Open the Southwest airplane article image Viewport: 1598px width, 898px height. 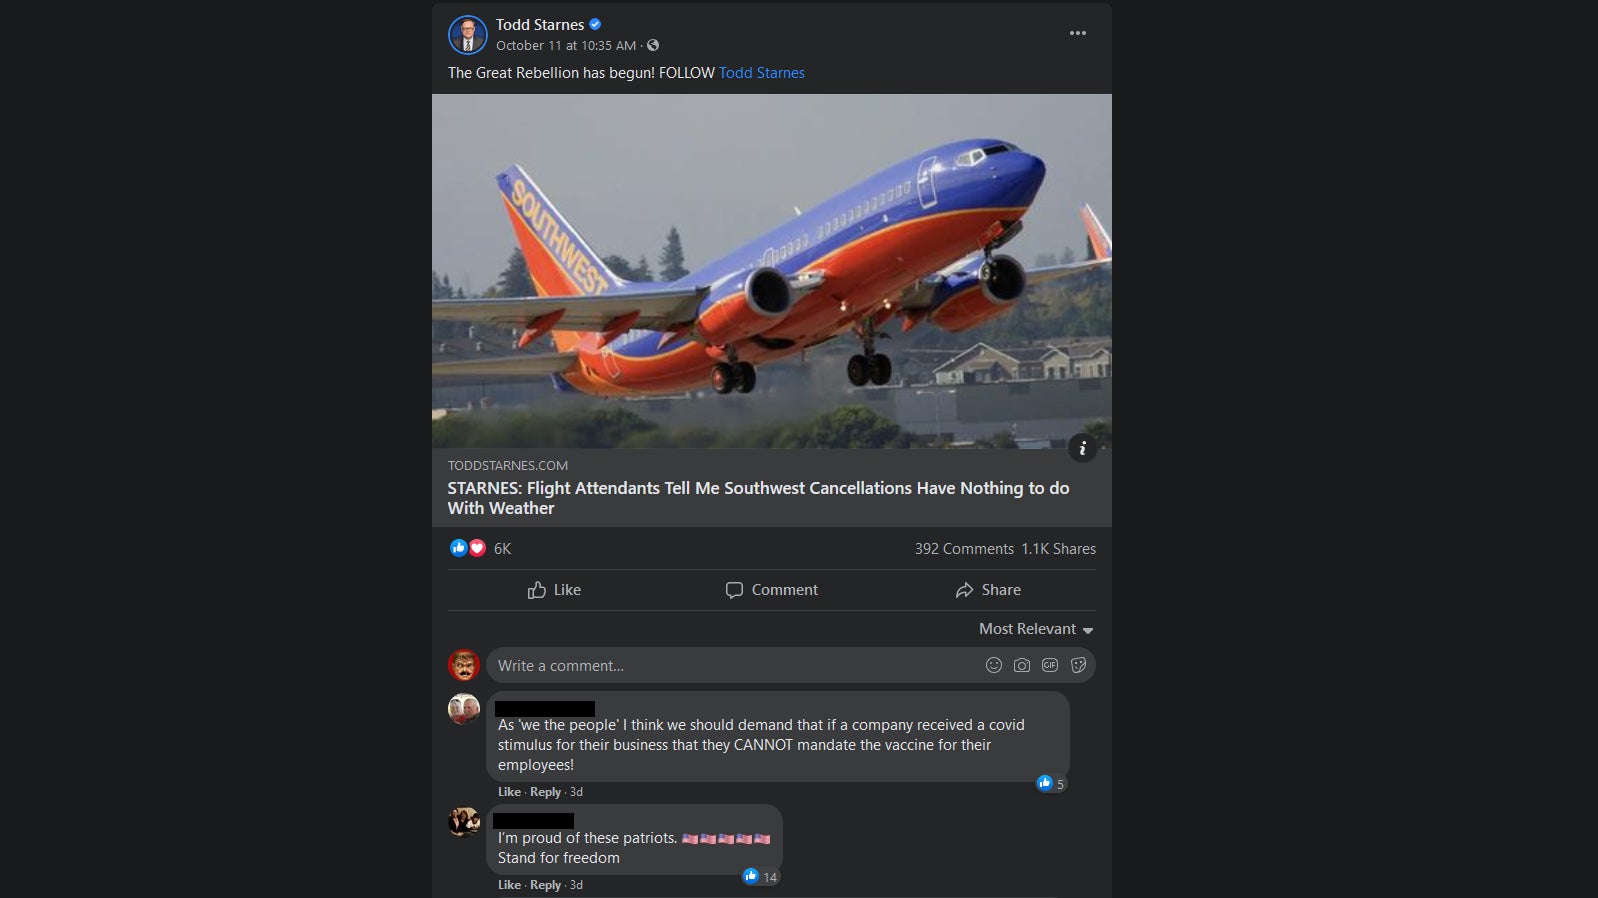click(x=771, y=271)
